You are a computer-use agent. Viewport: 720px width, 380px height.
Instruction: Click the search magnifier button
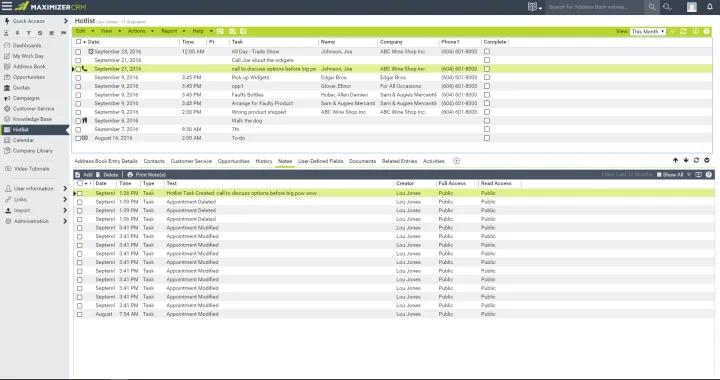[652, 7]
